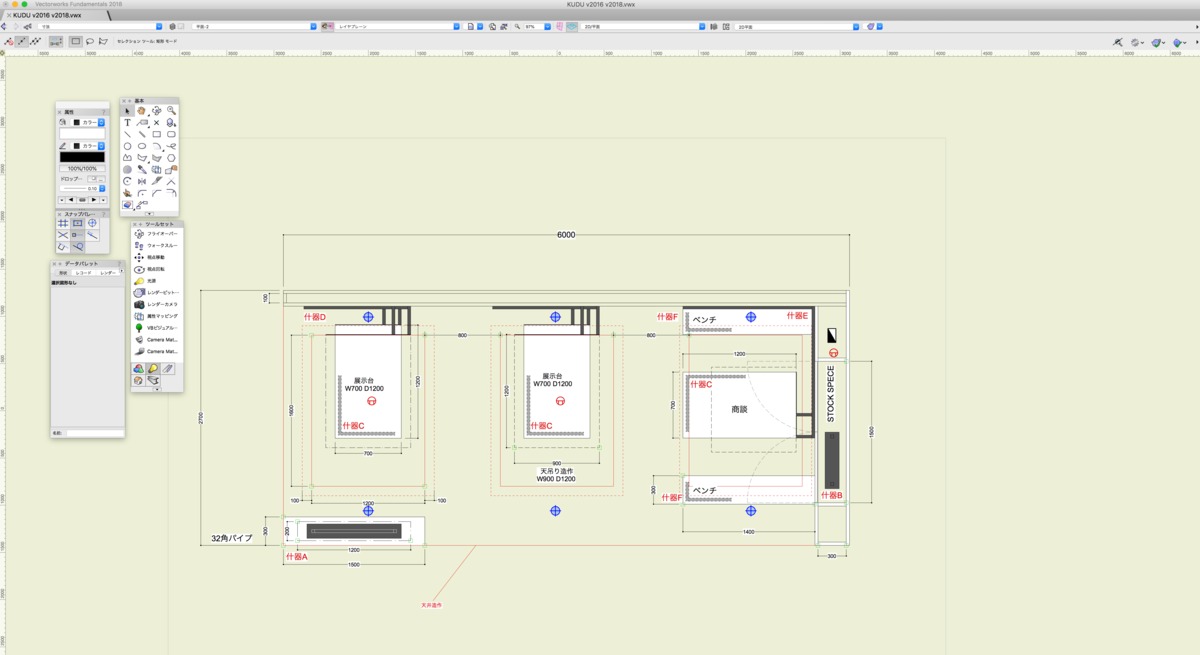The height and width of the screenshot is (655, 1200).
Task: Open the レイヤプレーン plane dropdown
Action: pyautogui.click(x=397, y=27)
